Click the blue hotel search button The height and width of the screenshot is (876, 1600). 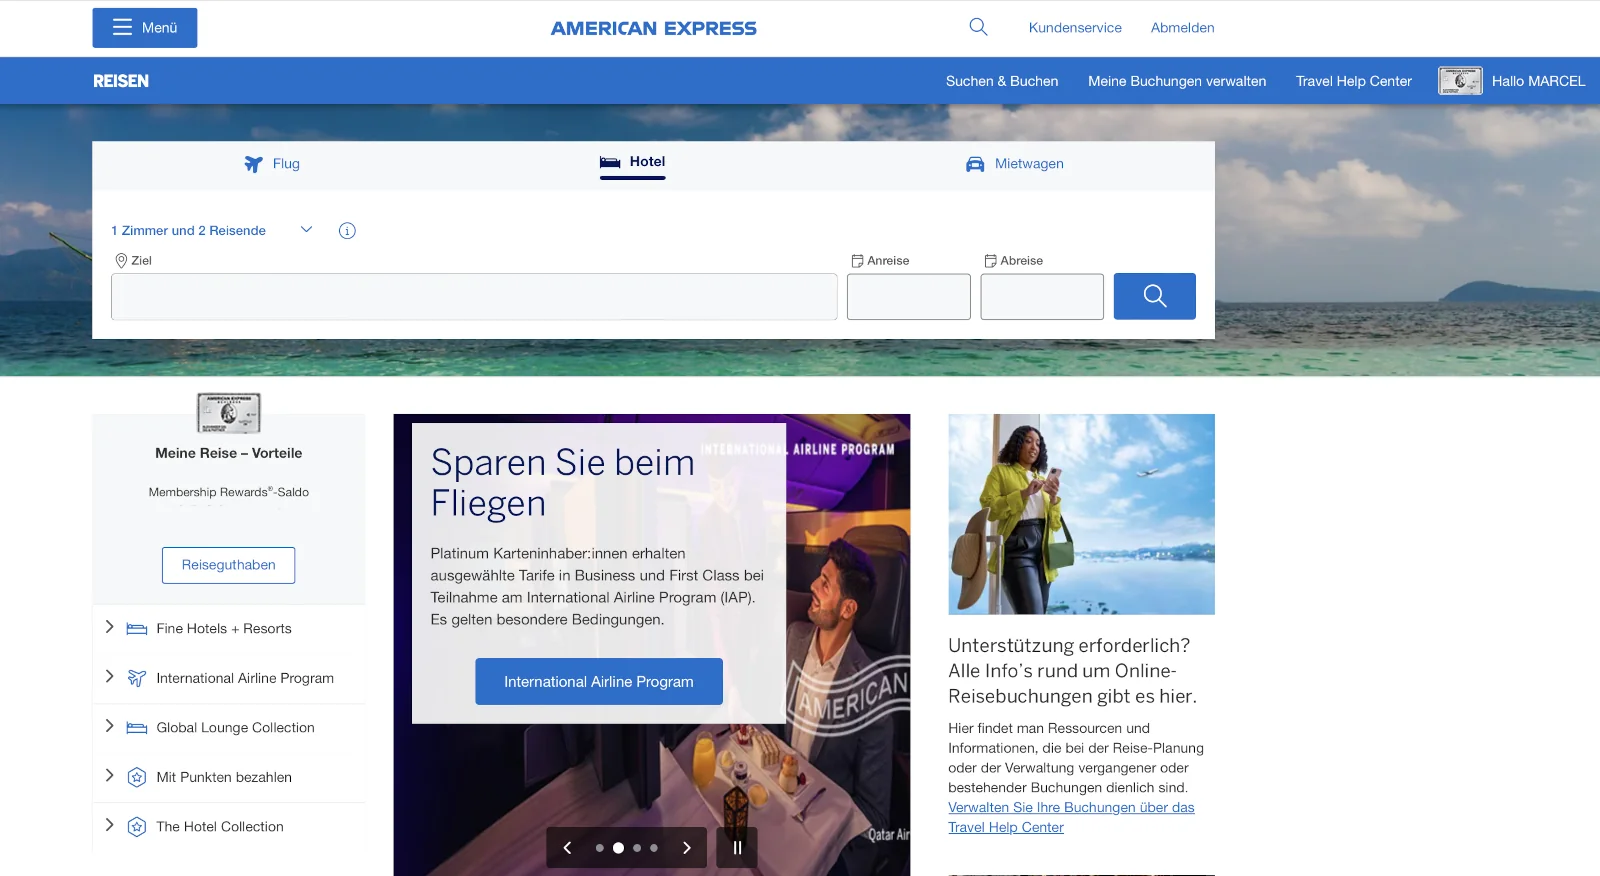click(x=1155, y=296)
